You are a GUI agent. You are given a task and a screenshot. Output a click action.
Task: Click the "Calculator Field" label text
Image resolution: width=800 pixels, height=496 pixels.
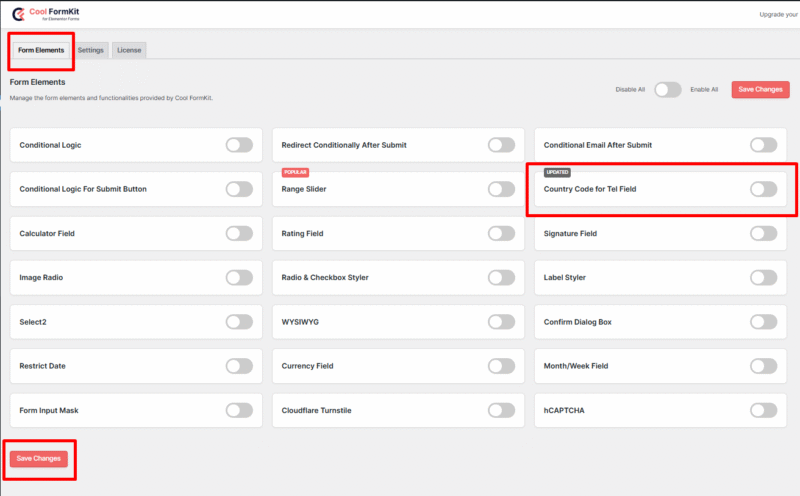47,234
